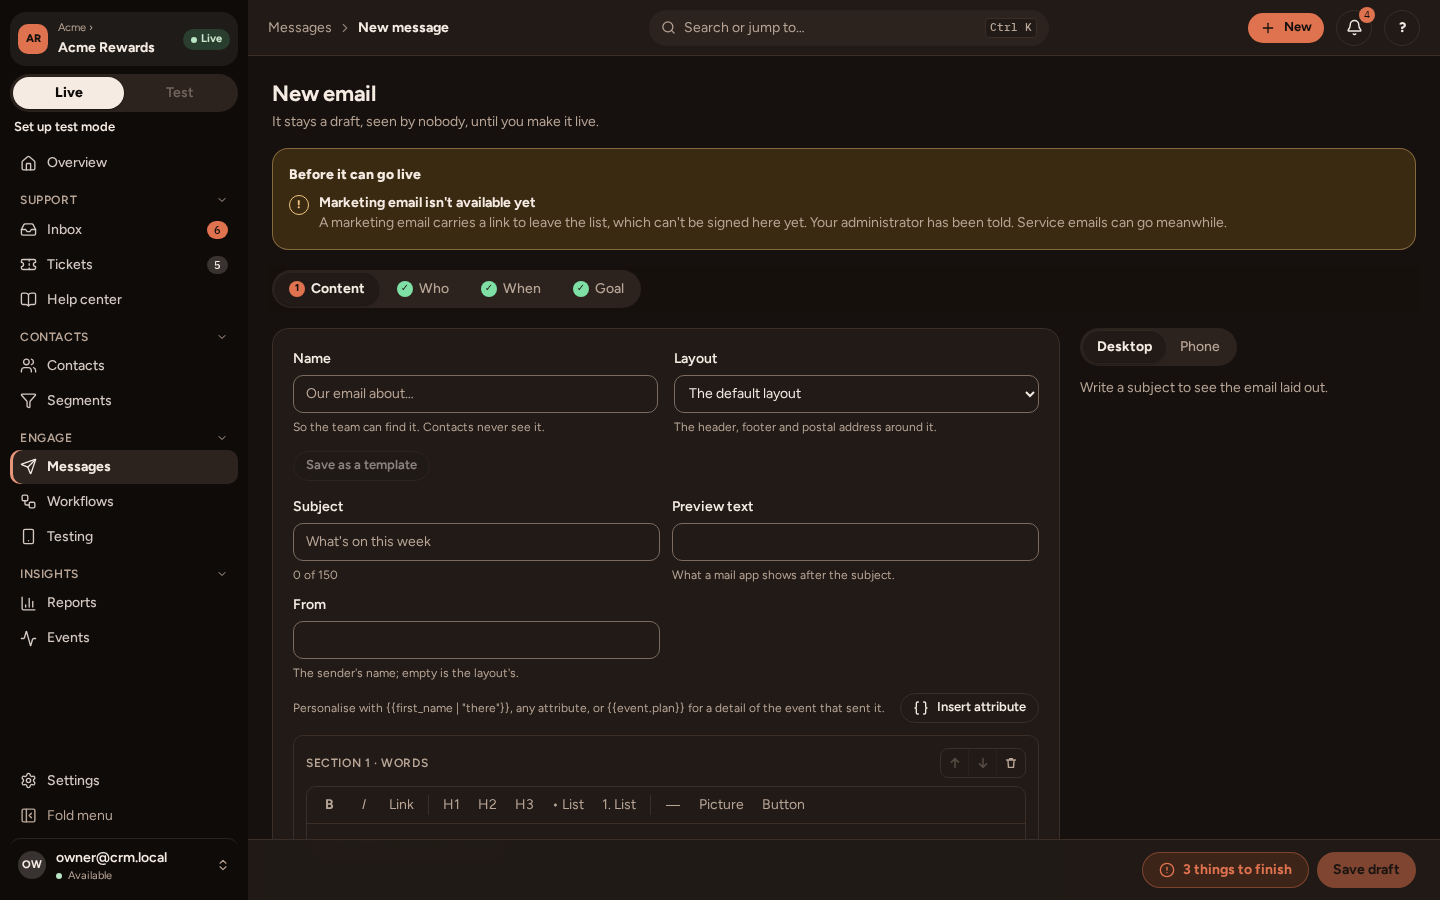Click the New button
The image size is (1440, 900).
coord(1286,28)
